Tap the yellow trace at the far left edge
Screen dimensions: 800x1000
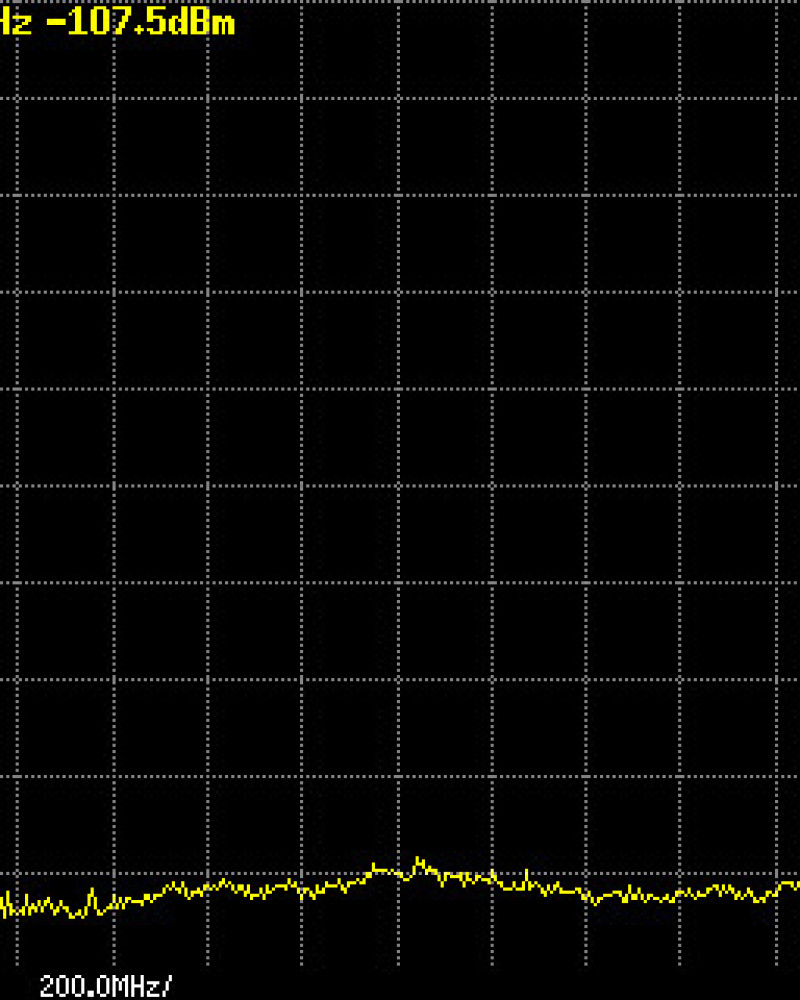5,905
